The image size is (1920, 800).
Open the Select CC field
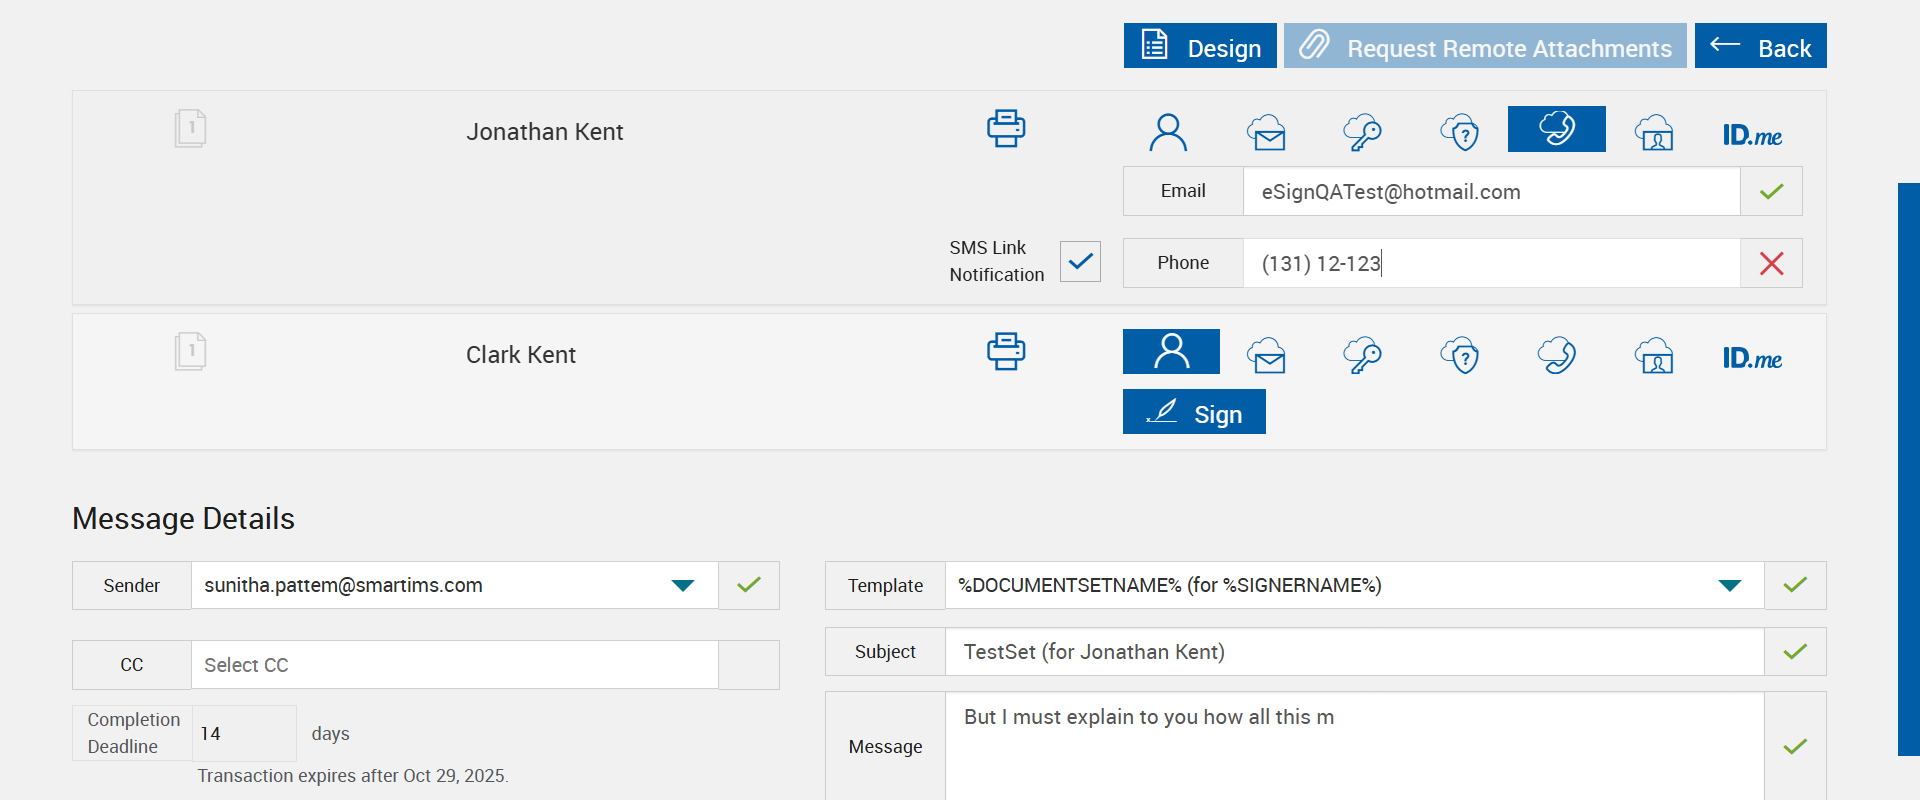click(454, 665)
